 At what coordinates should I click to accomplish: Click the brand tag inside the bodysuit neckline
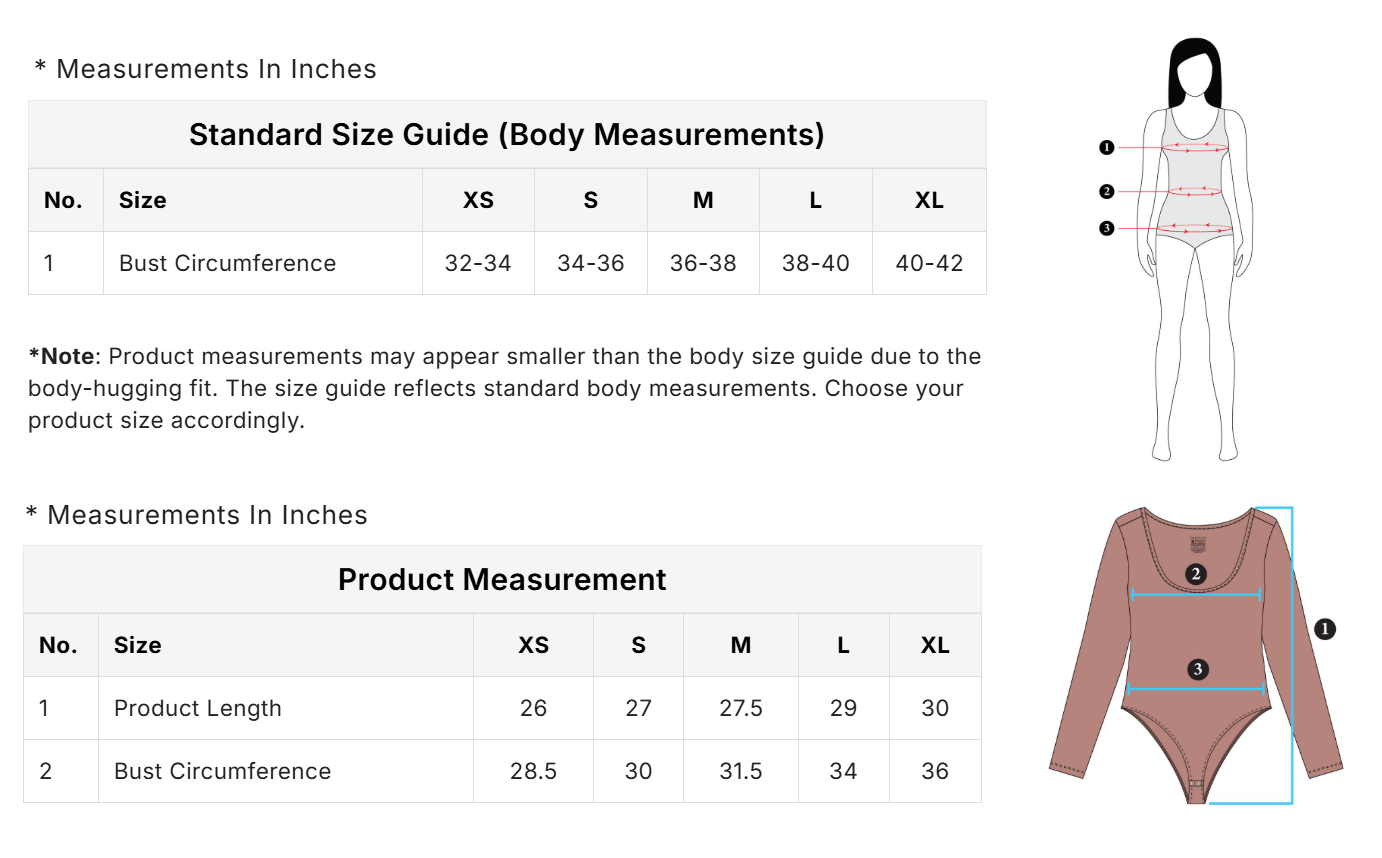[1197, 546]
